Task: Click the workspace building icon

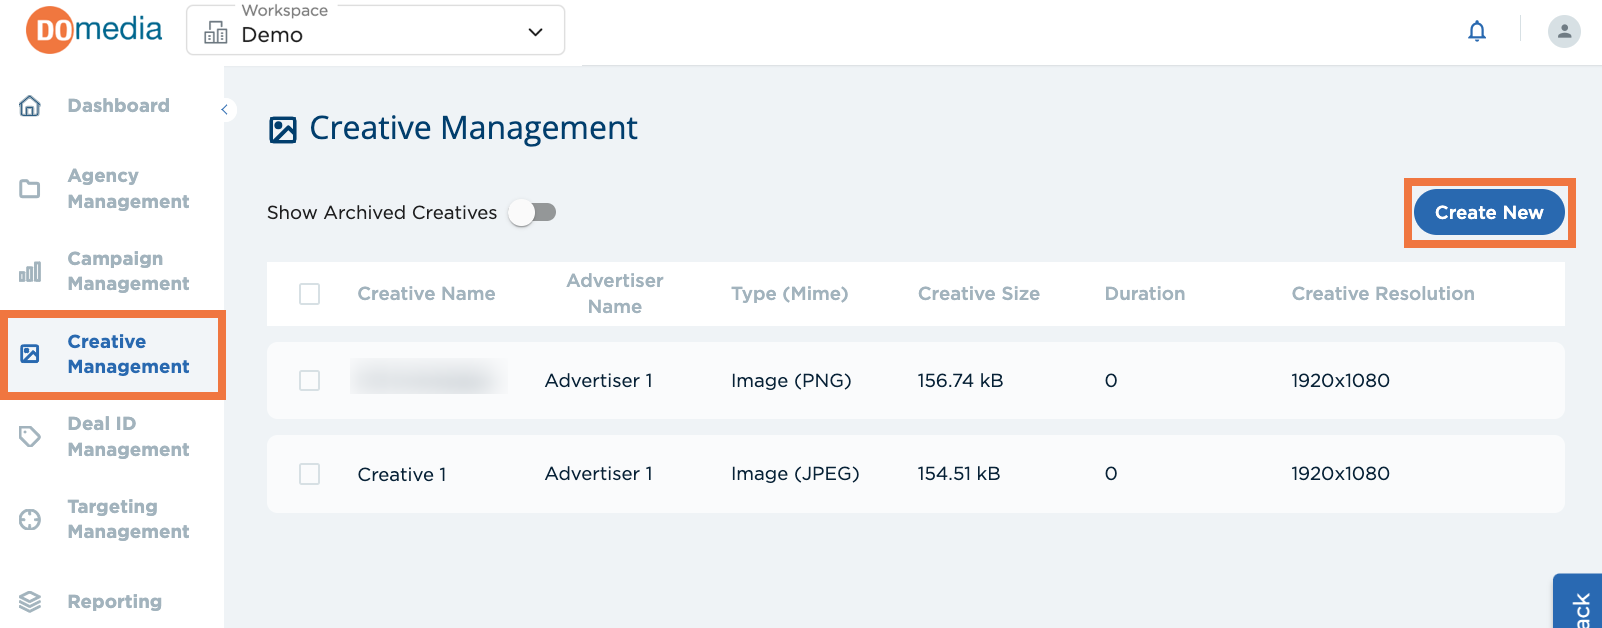Action: click(x=216, y=34)
